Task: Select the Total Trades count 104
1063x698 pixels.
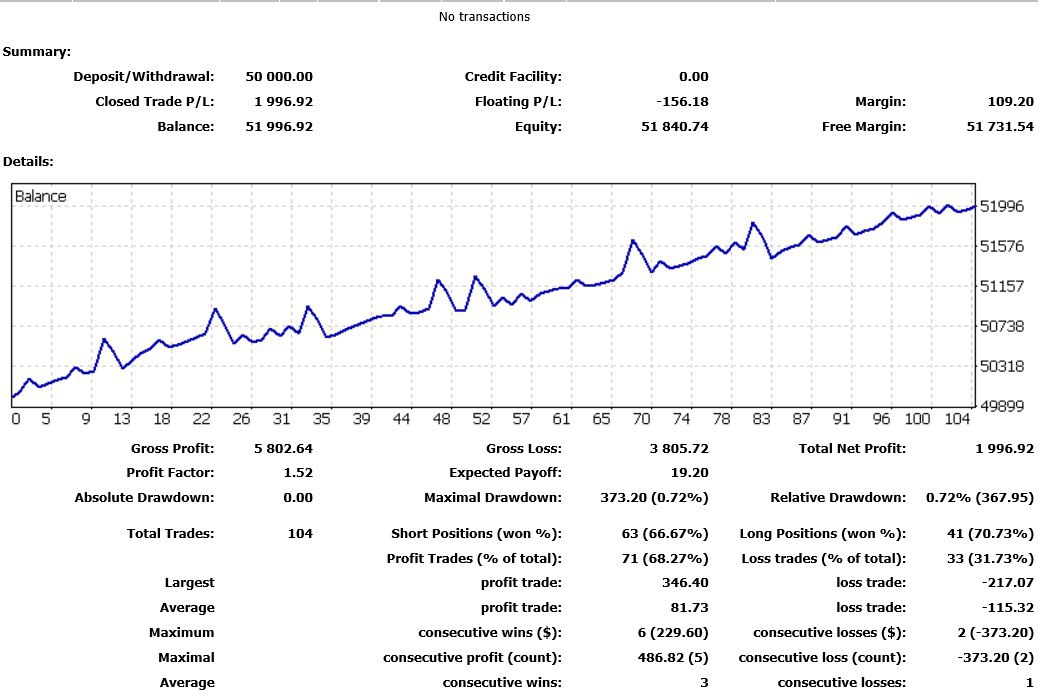Action: point(300,534)
